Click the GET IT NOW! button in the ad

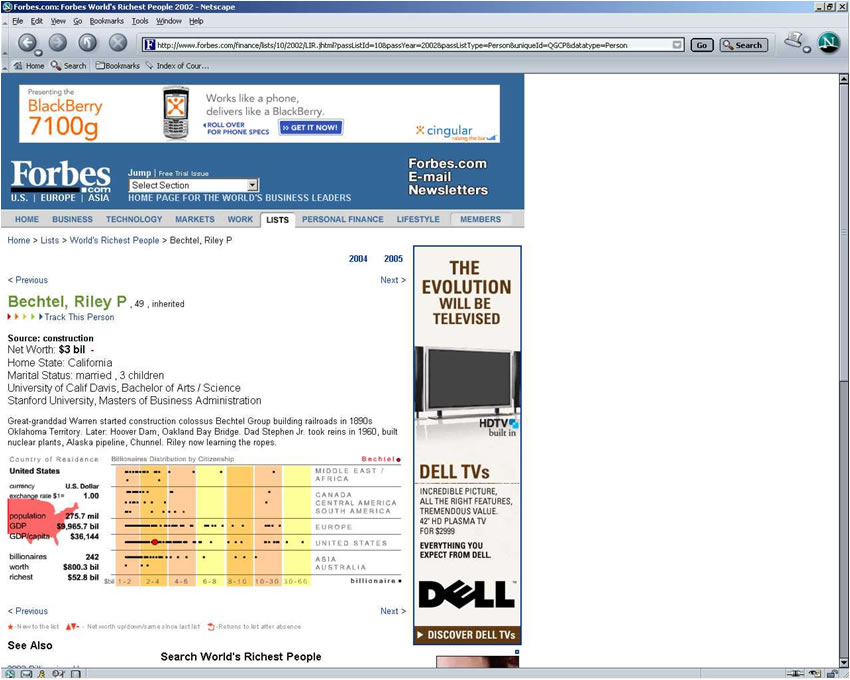(x=311, y=127)
